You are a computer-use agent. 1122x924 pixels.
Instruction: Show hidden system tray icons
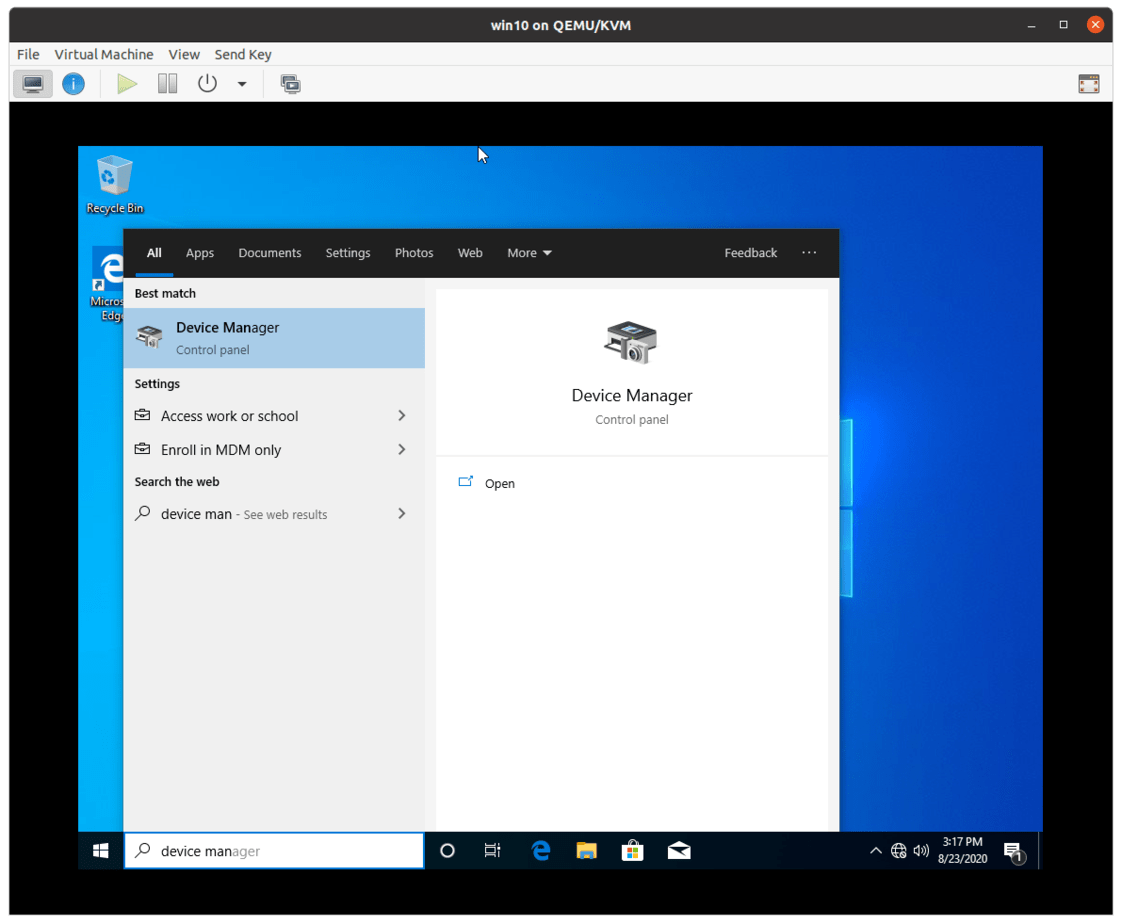coord(876,850)
